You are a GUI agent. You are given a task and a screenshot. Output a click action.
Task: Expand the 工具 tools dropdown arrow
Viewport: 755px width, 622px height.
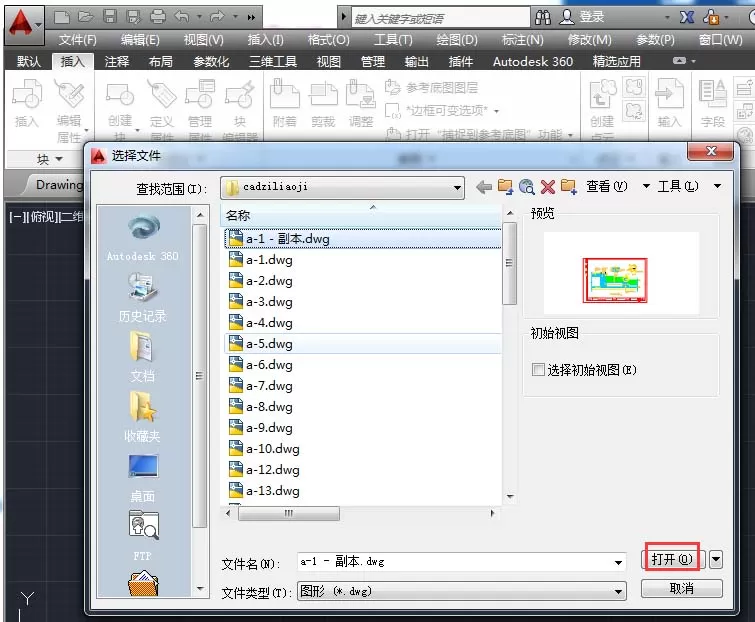point(717,186)
